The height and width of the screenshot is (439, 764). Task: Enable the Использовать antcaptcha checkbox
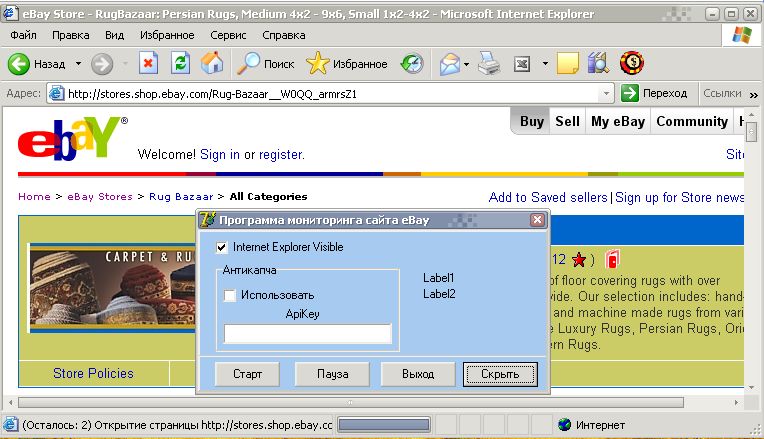click(x=229, y=295)
